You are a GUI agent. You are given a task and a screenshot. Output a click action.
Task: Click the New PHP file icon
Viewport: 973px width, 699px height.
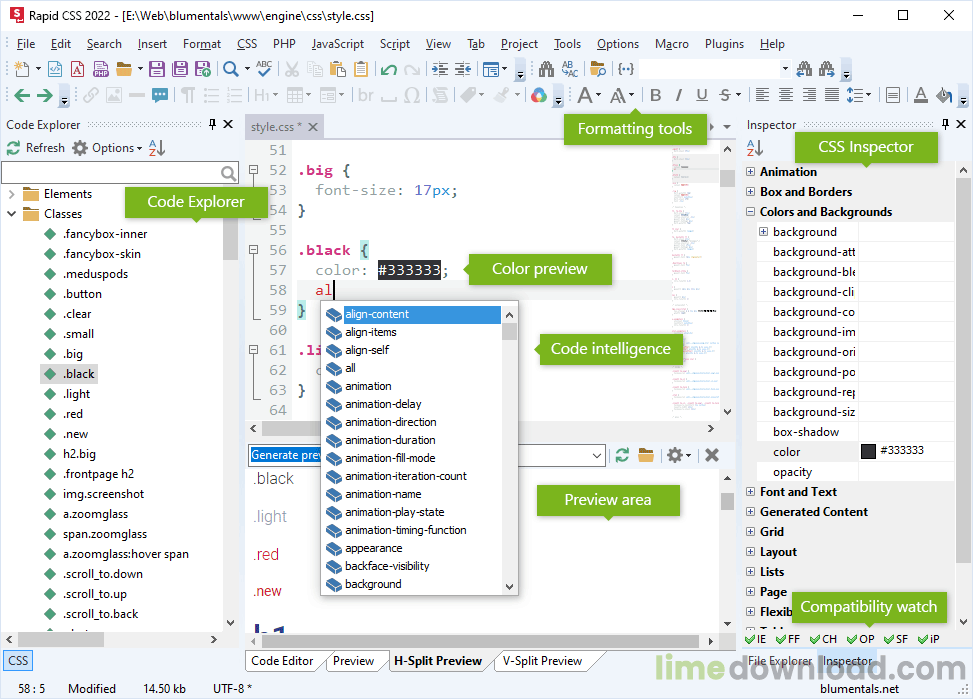click(101, 69)
